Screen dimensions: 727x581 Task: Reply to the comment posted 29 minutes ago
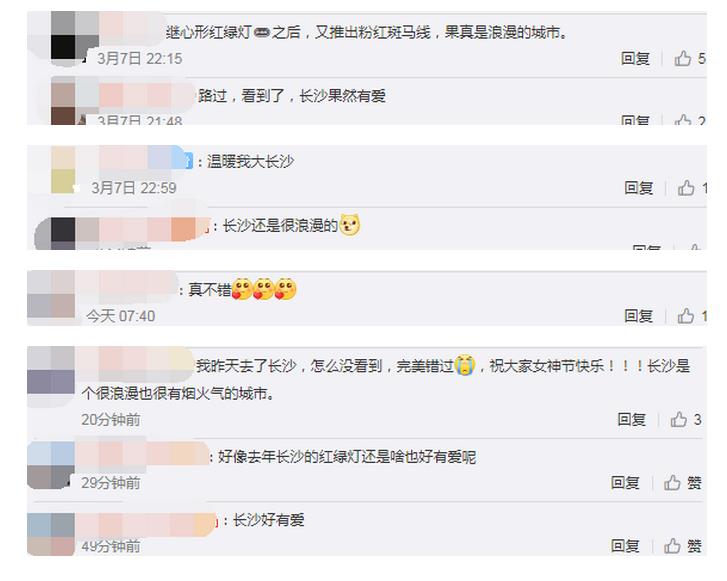point(625,483)
